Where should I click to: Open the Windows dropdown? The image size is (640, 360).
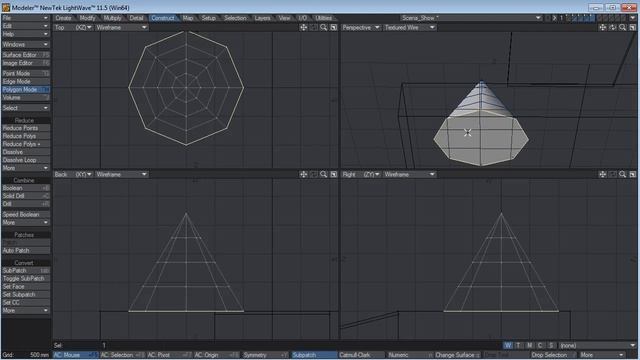[26, 44]
